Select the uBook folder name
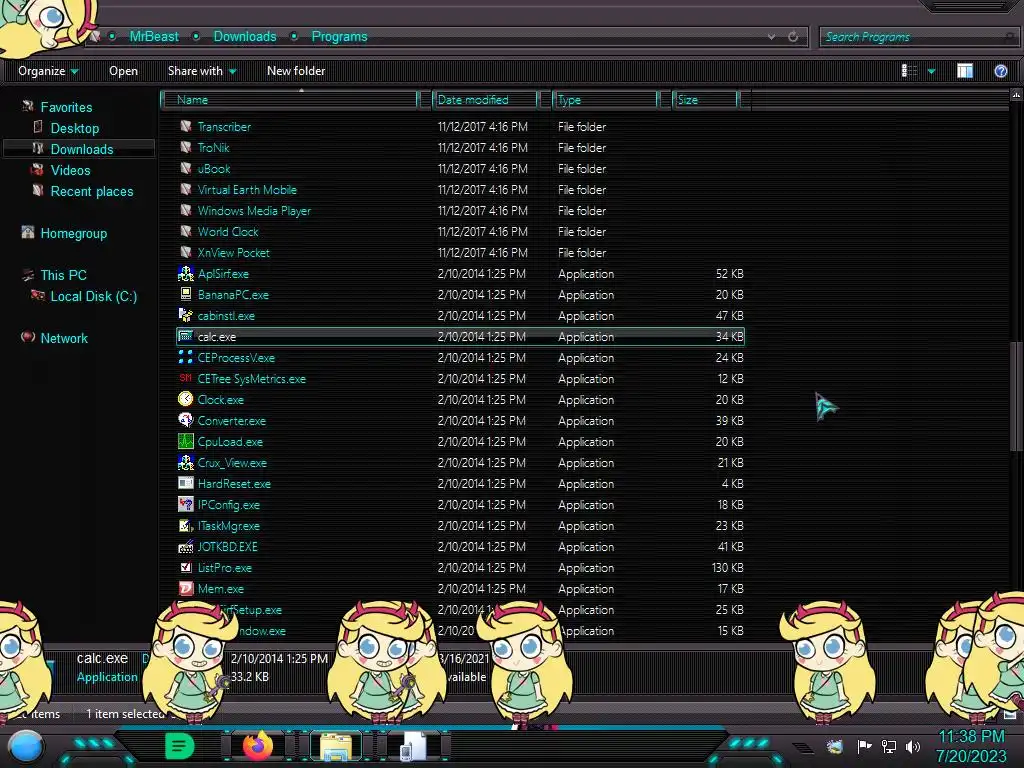This screenshot has height=768, width=1024. coord(214,168)
